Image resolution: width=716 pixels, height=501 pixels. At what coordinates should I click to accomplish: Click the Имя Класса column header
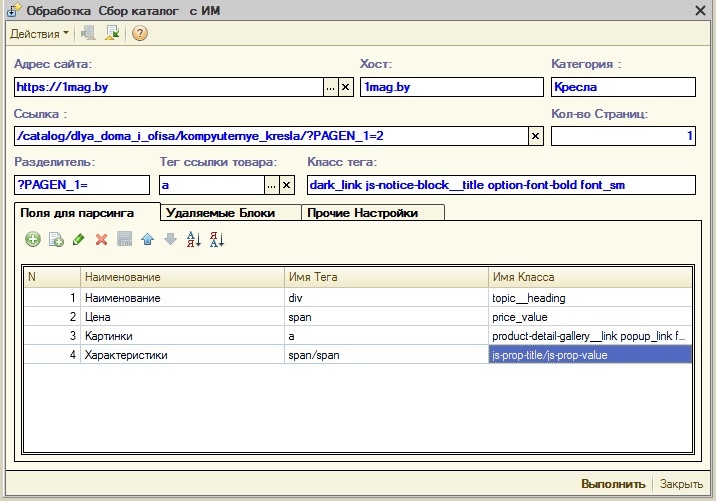(590, 277)
